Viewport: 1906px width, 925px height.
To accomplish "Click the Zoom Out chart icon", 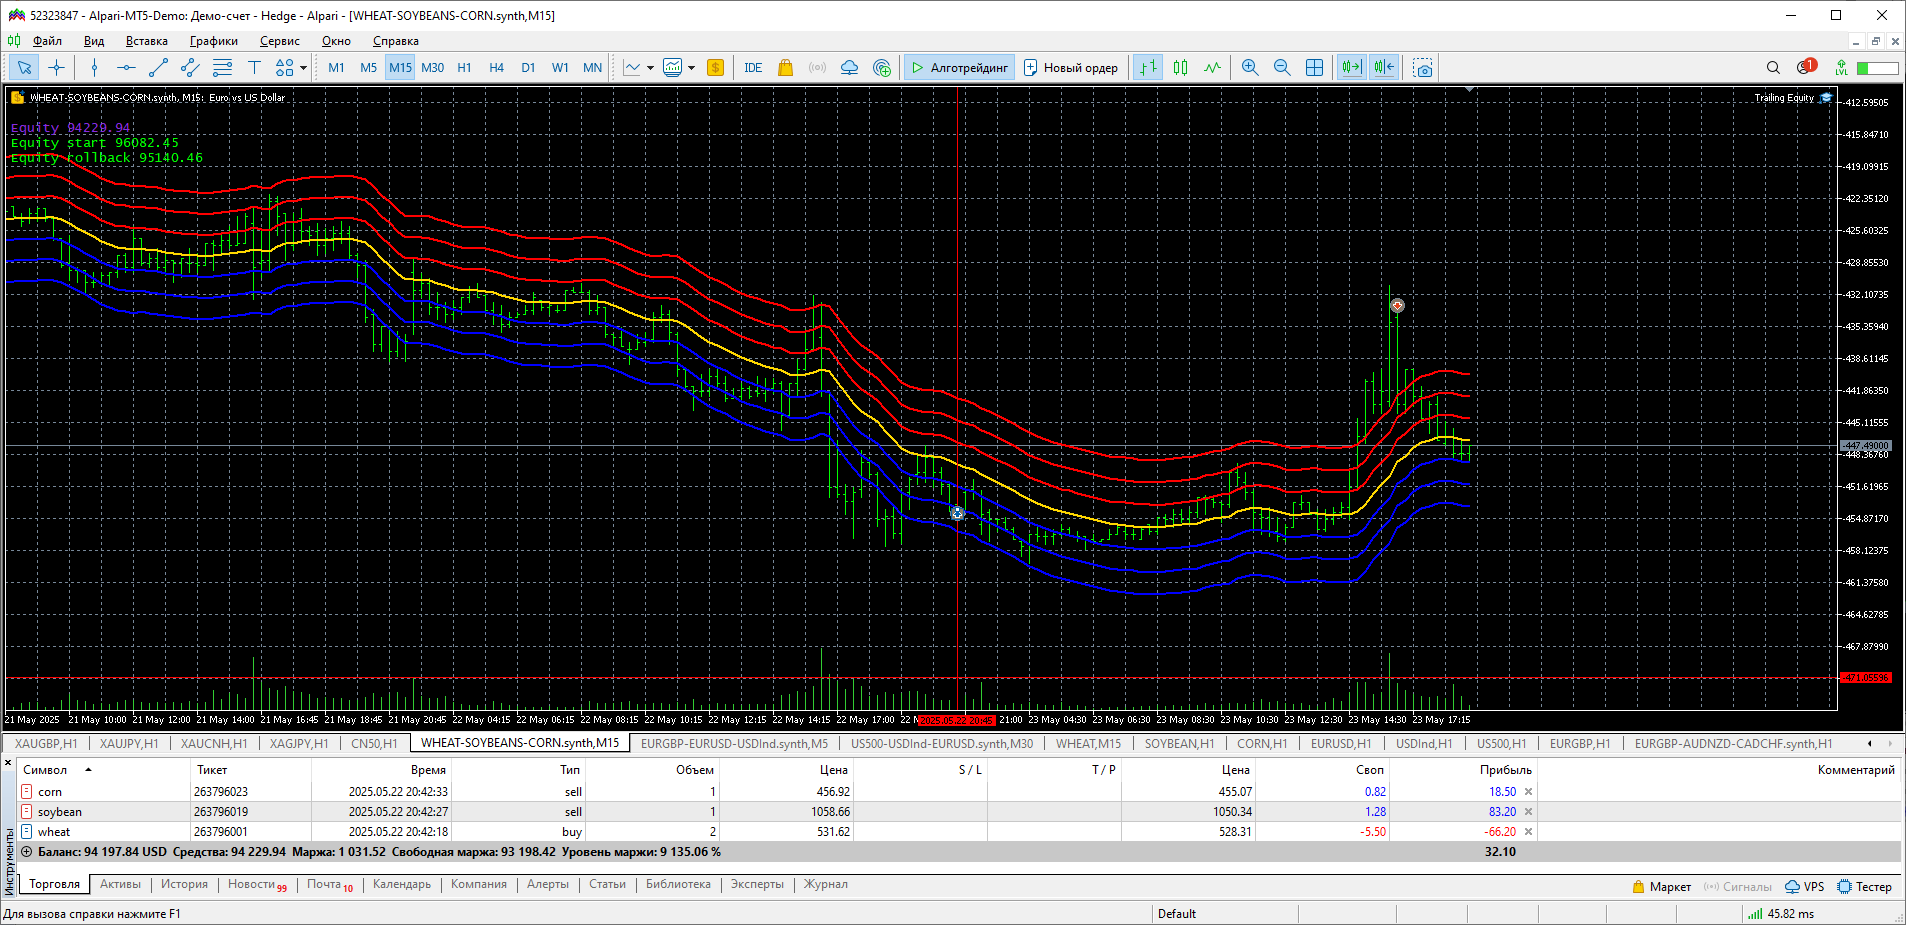I will (x=1282, y=68).
